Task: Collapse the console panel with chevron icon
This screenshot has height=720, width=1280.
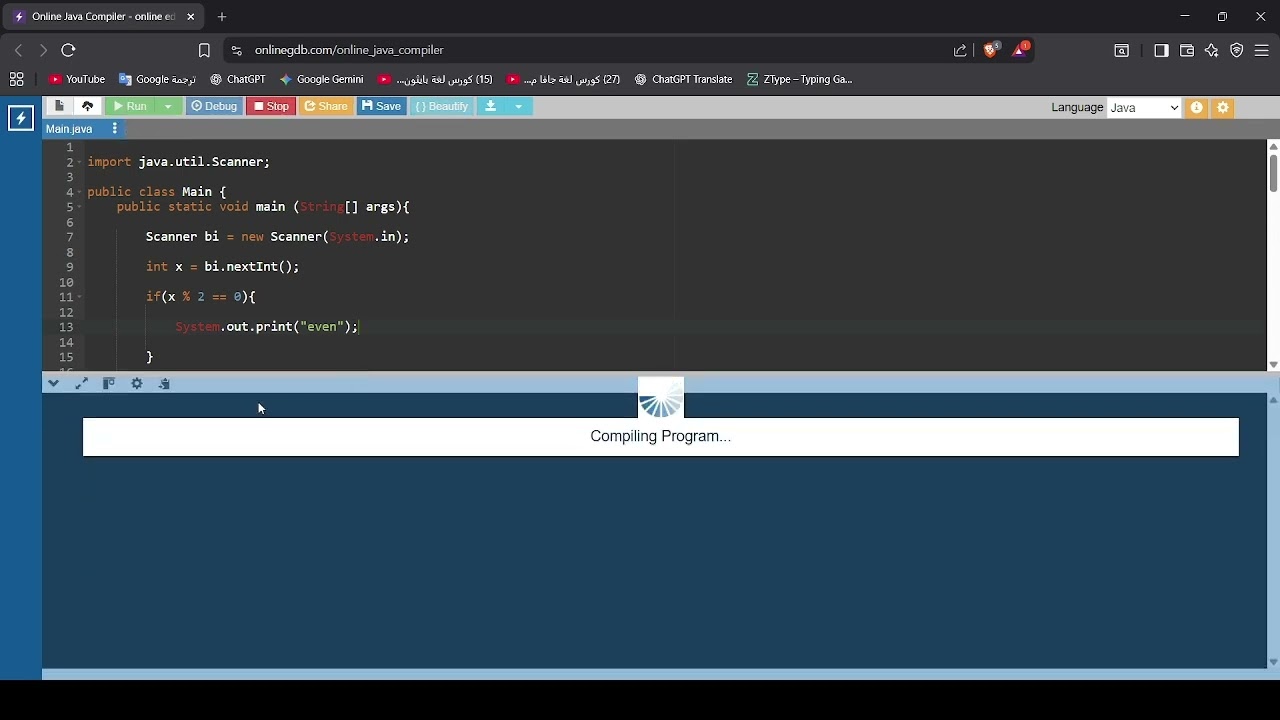Action: coord(54,384)
